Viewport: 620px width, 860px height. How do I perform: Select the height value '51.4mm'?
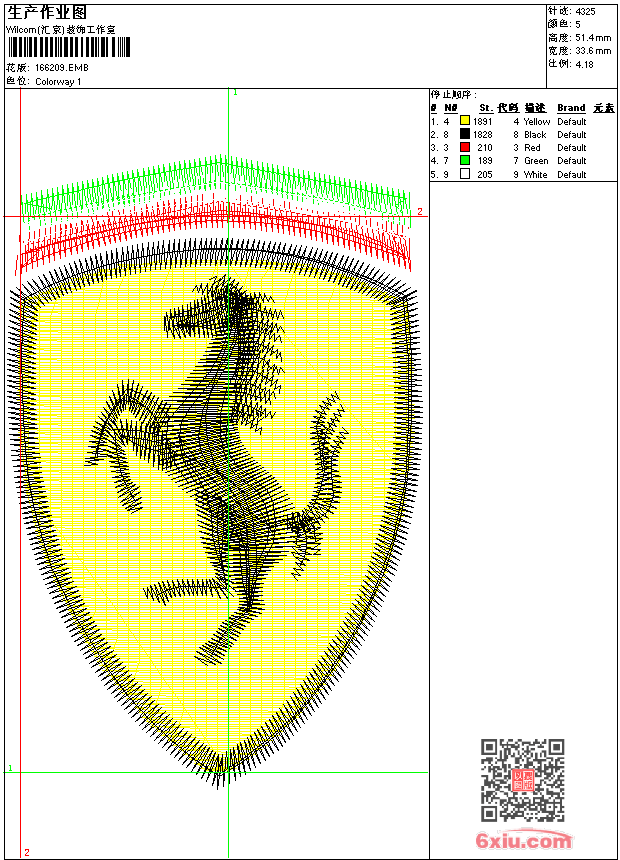(x=593, y=37)
